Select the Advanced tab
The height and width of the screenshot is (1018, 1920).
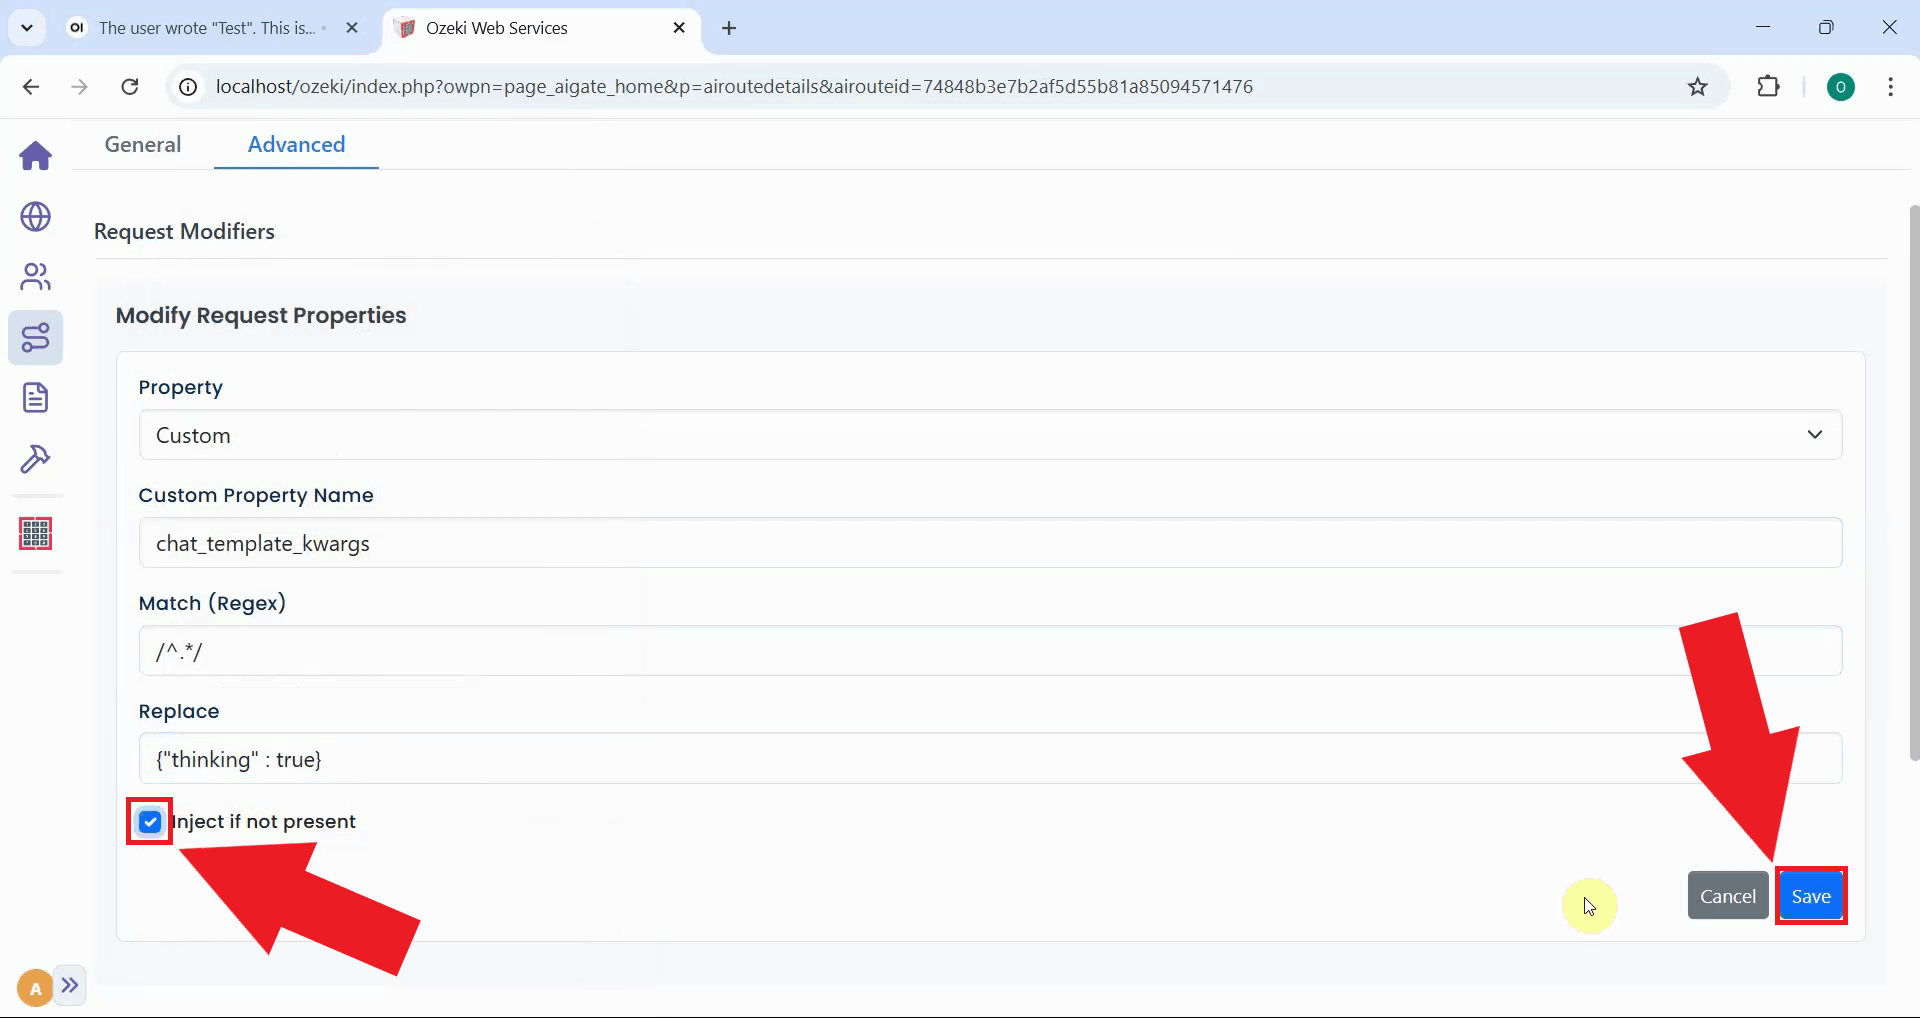coord(295,145)
